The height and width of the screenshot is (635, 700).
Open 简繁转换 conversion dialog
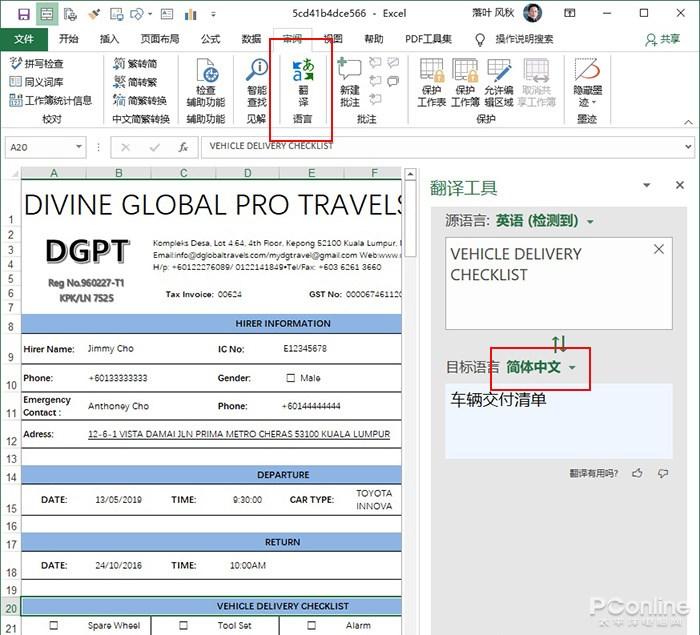[x=140, y=100]
